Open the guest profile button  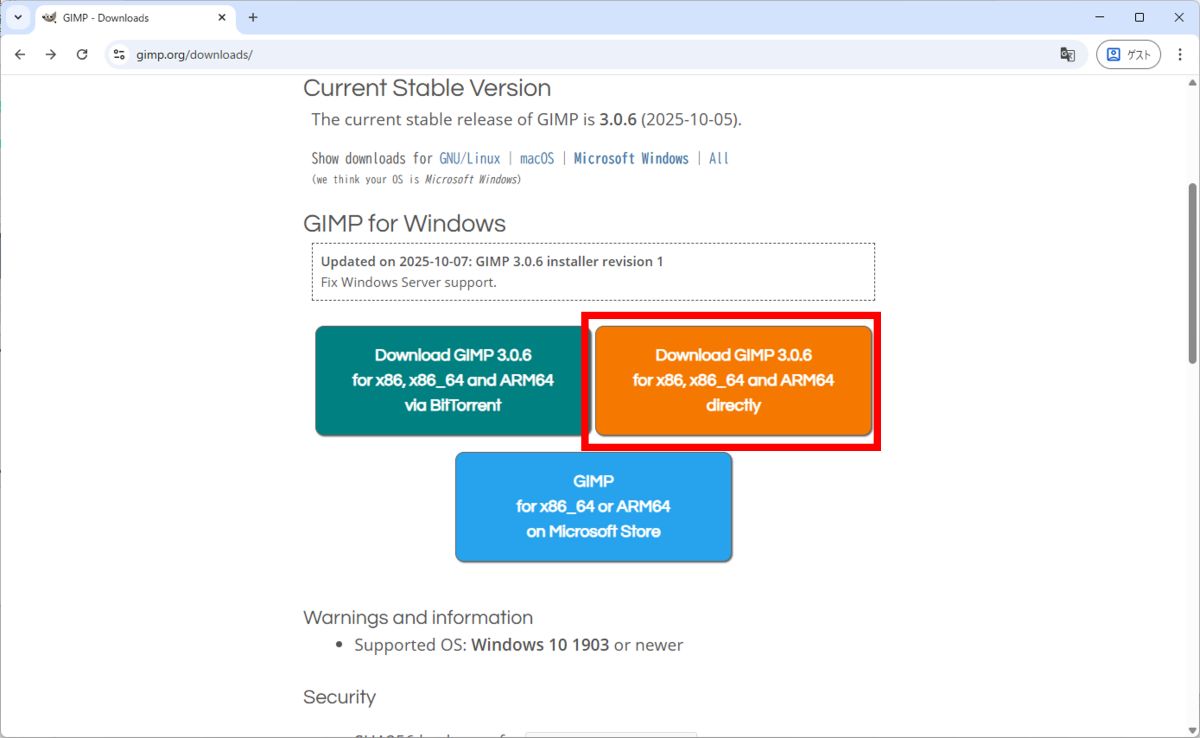pyautogui.click(x=1128, y=55)
